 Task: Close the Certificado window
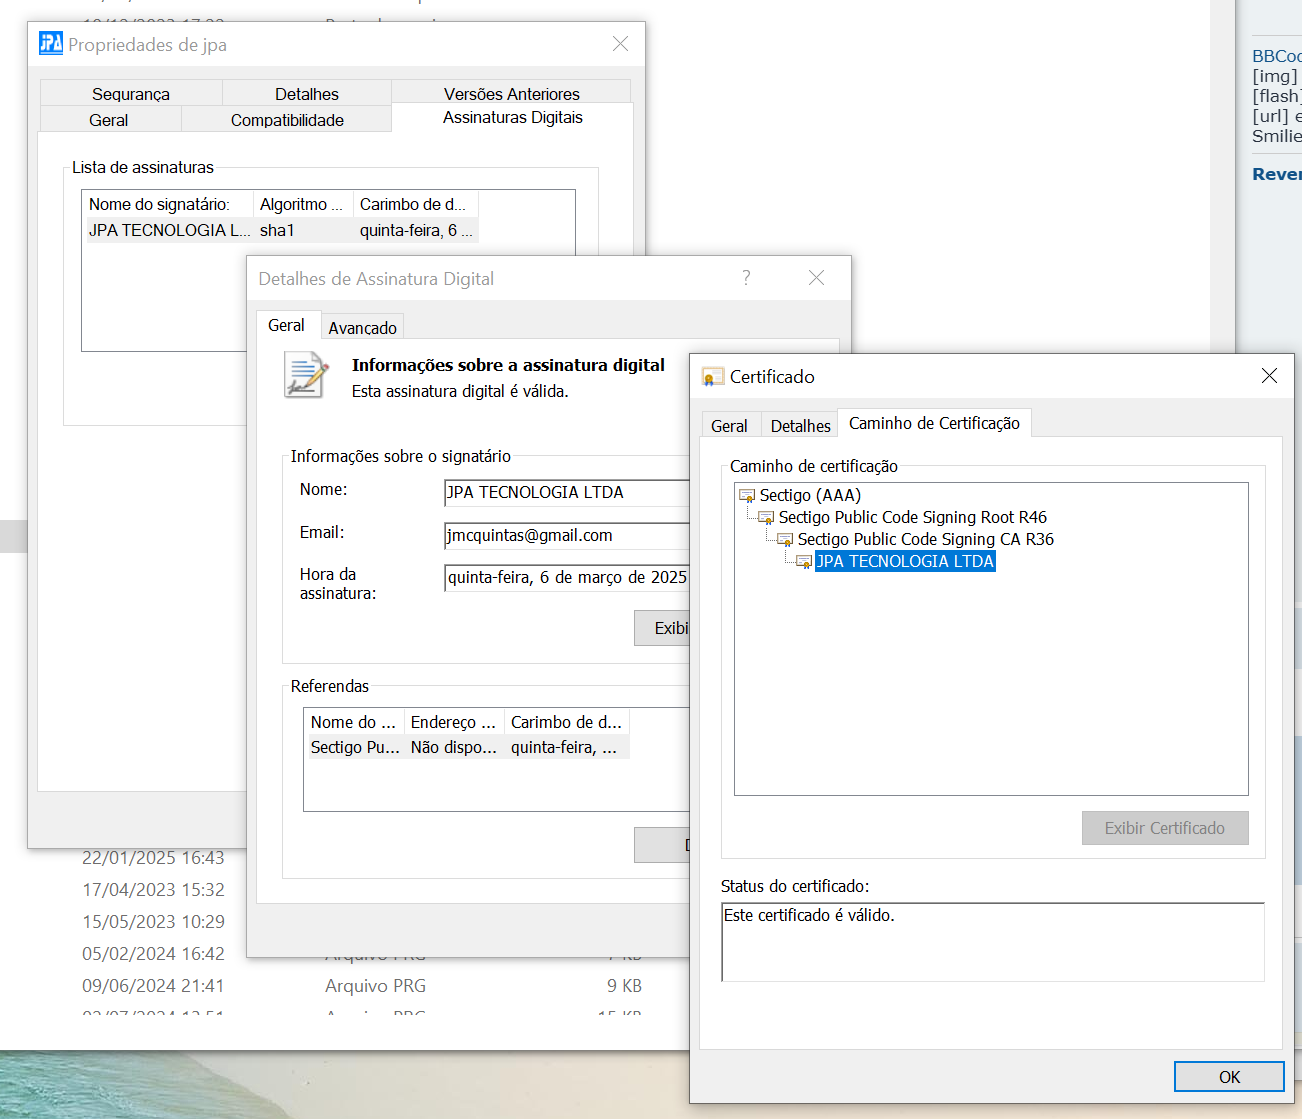point(1269,376)
